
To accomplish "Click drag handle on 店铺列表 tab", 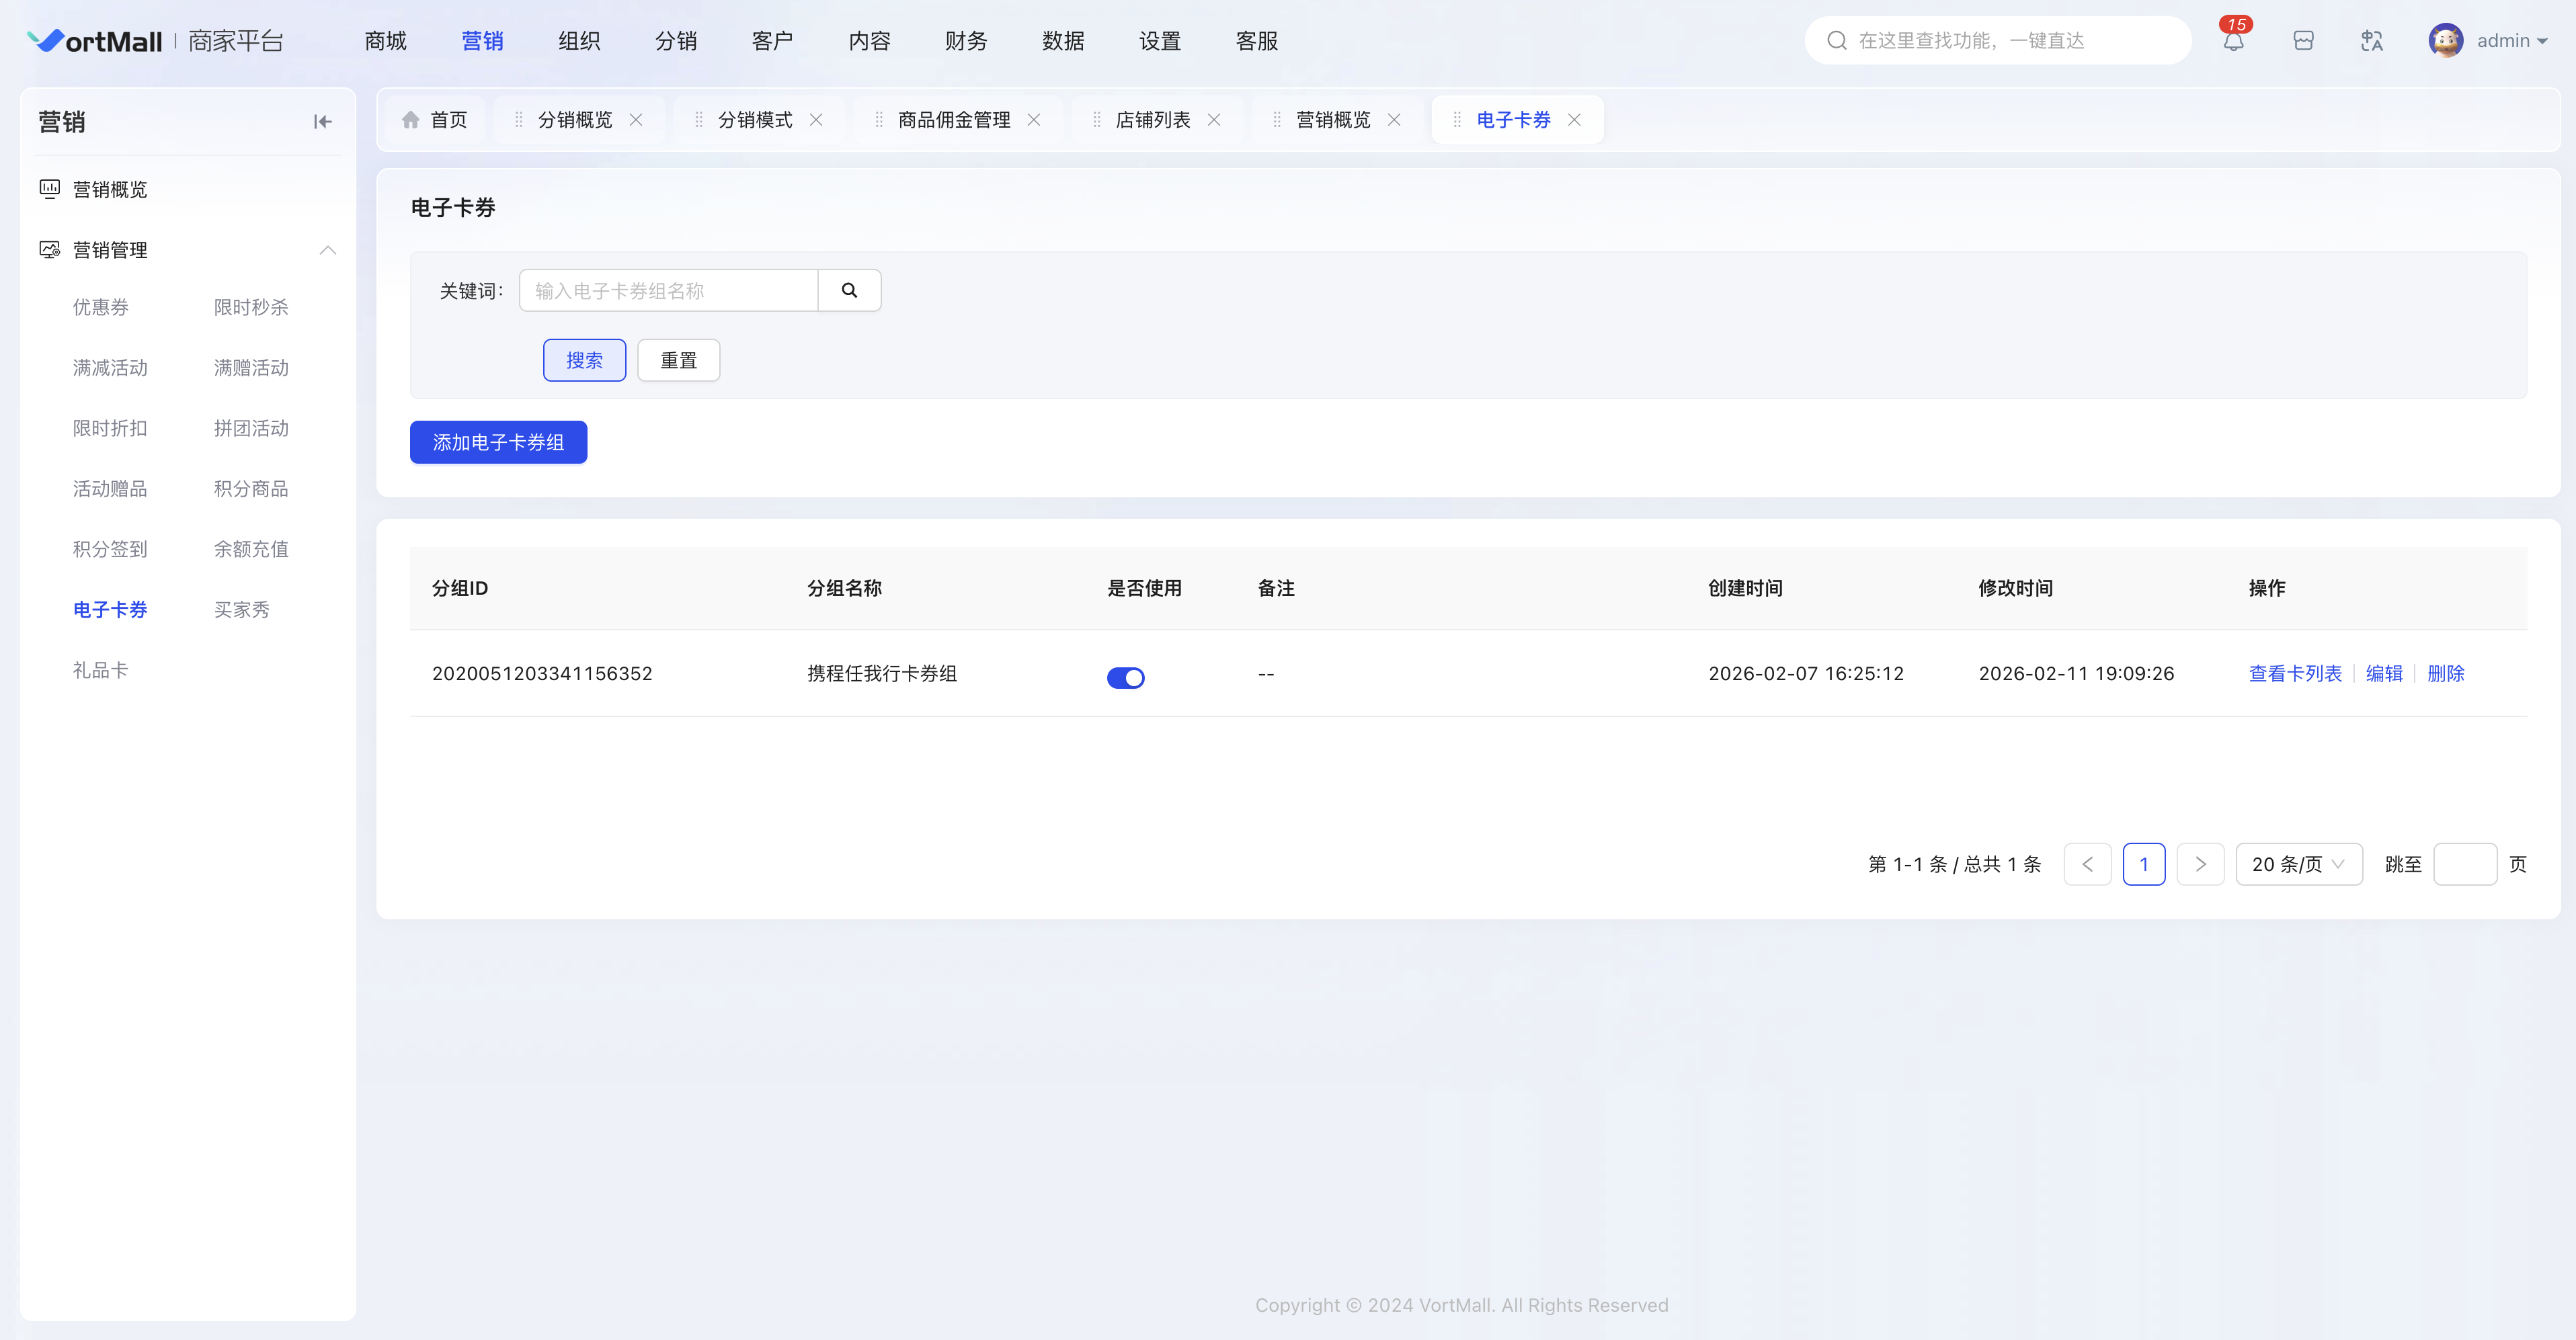I will (x=1096, y=120).
